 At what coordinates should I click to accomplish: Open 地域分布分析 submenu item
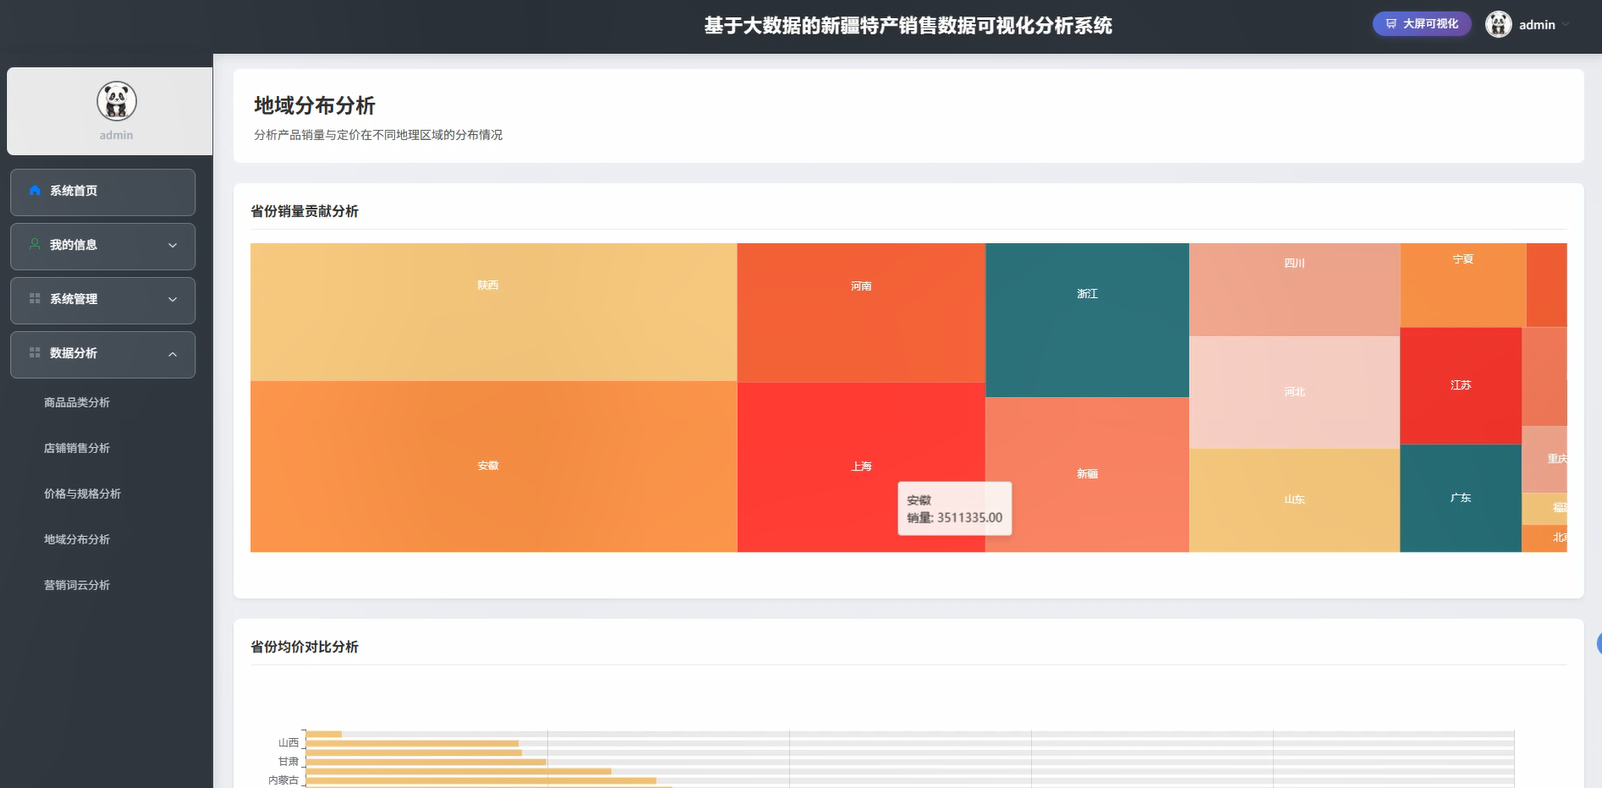click(77, 539)
